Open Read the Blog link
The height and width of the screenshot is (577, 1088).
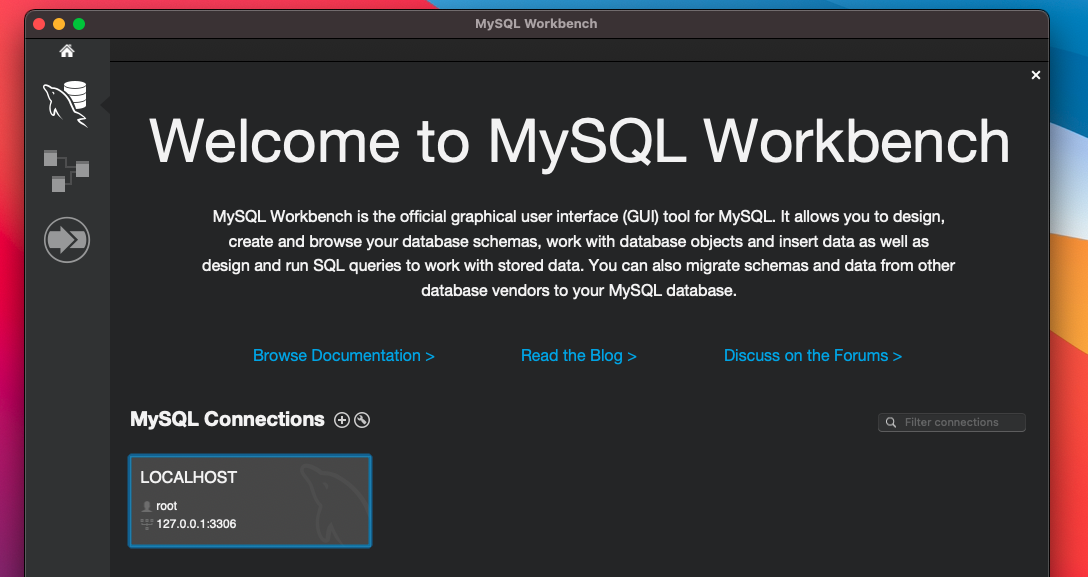(579, 356)
